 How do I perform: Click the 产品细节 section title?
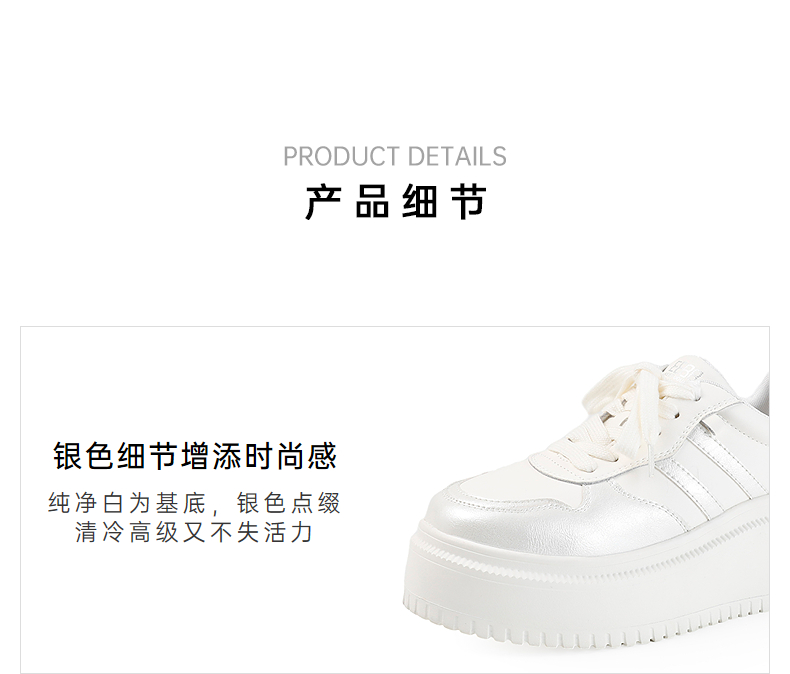tap(396, 203)
